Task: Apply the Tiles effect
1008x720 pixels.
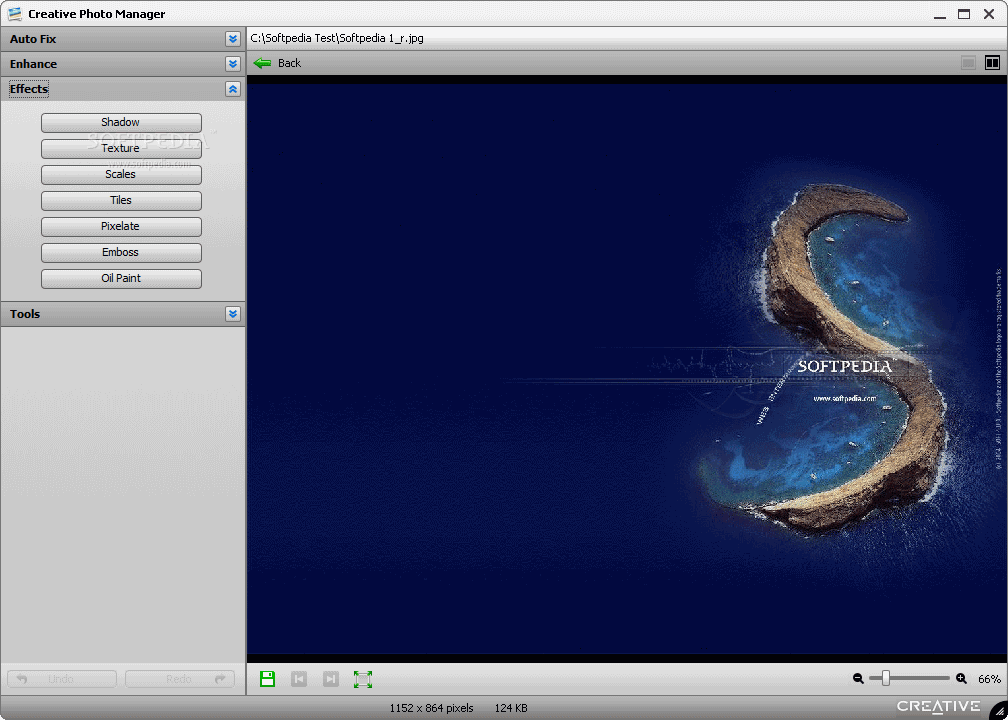Action: click(x=121, y=201)
